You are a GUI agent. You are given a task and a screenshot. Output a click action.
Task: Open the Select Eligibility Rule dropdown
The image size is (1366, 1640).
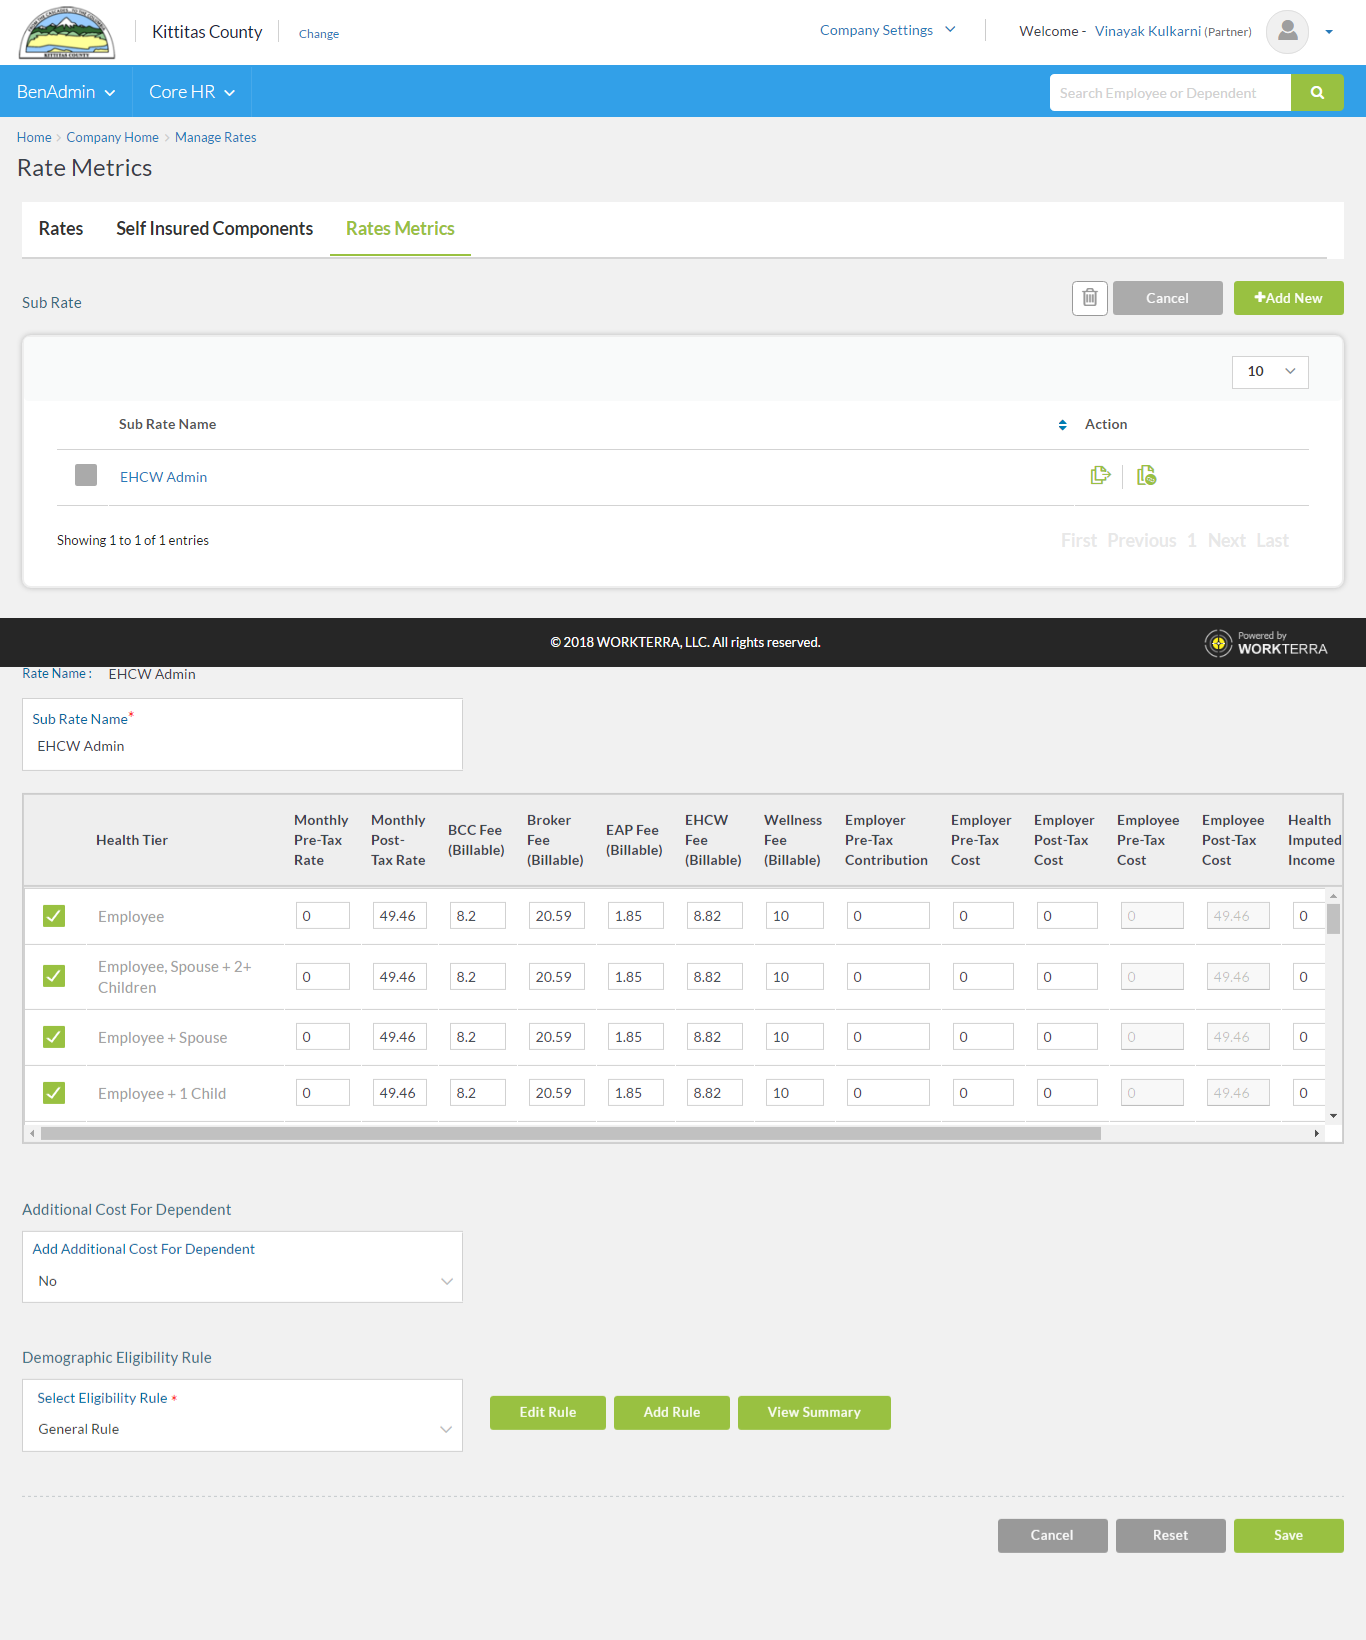tap(242, 1429)
